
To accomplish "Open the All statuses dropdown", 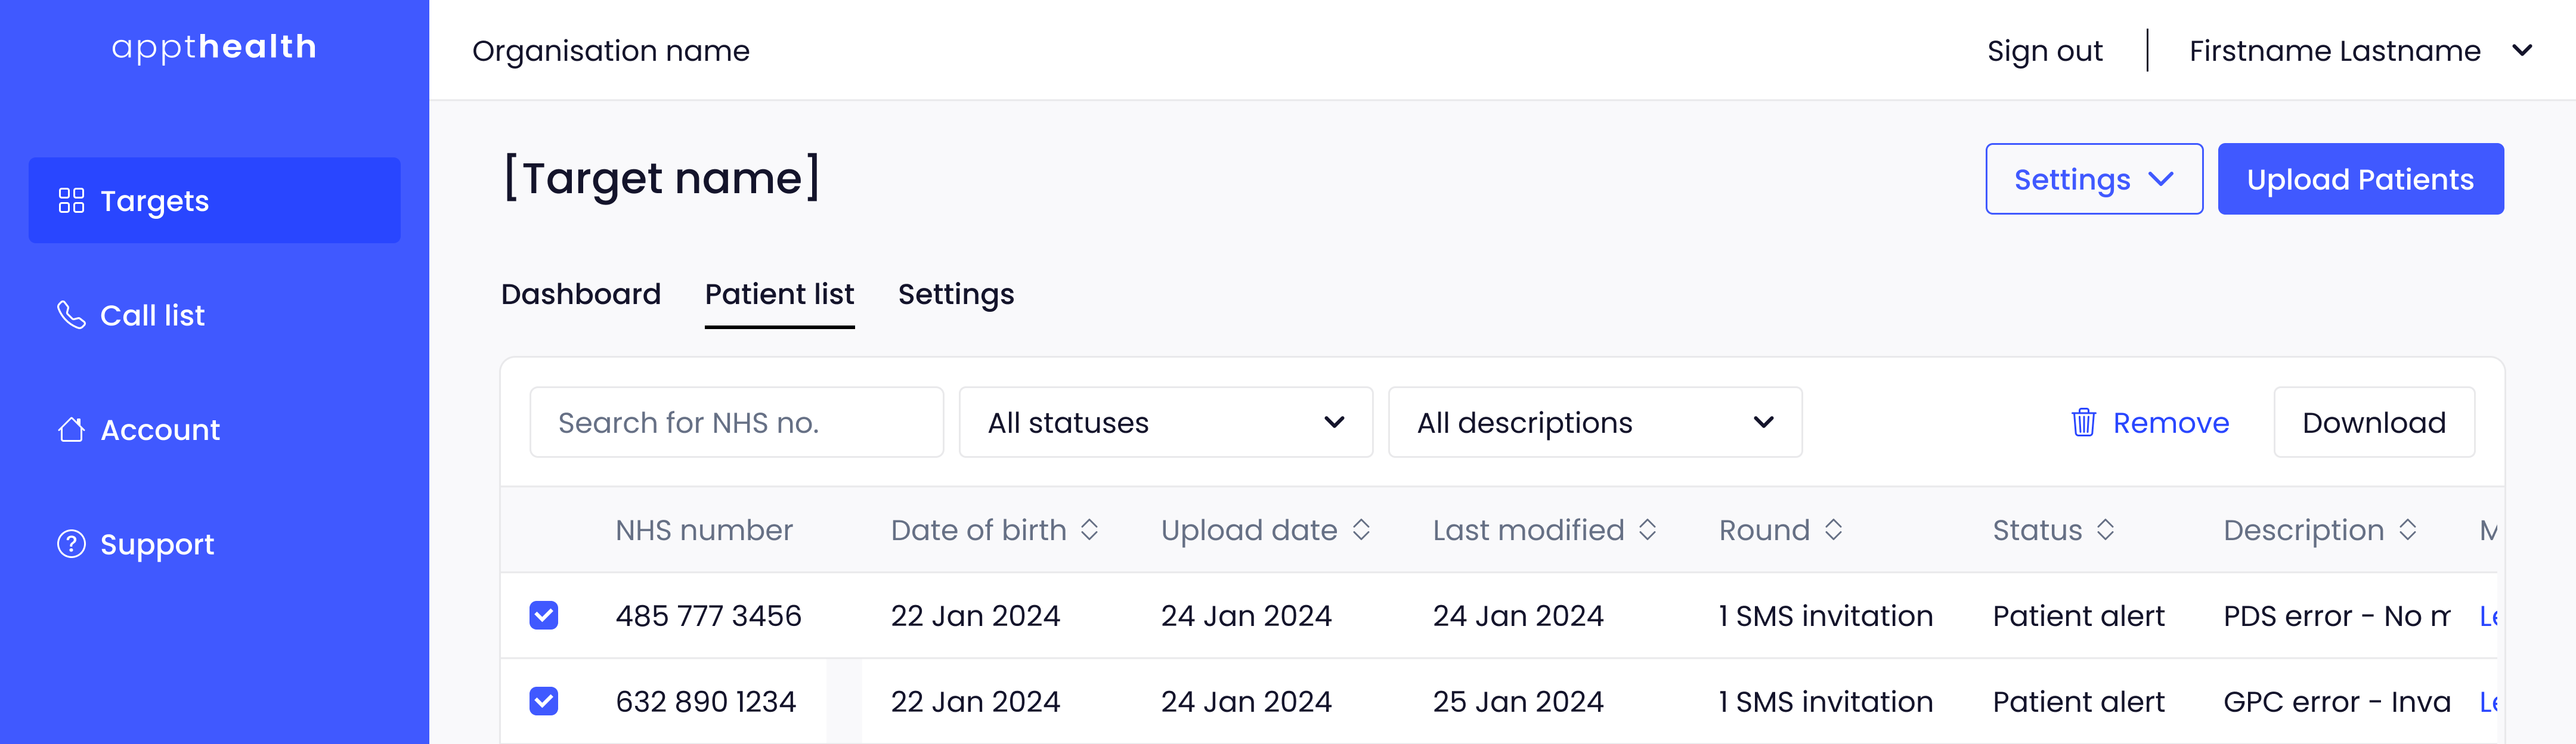I will (x=1166, y=422).
